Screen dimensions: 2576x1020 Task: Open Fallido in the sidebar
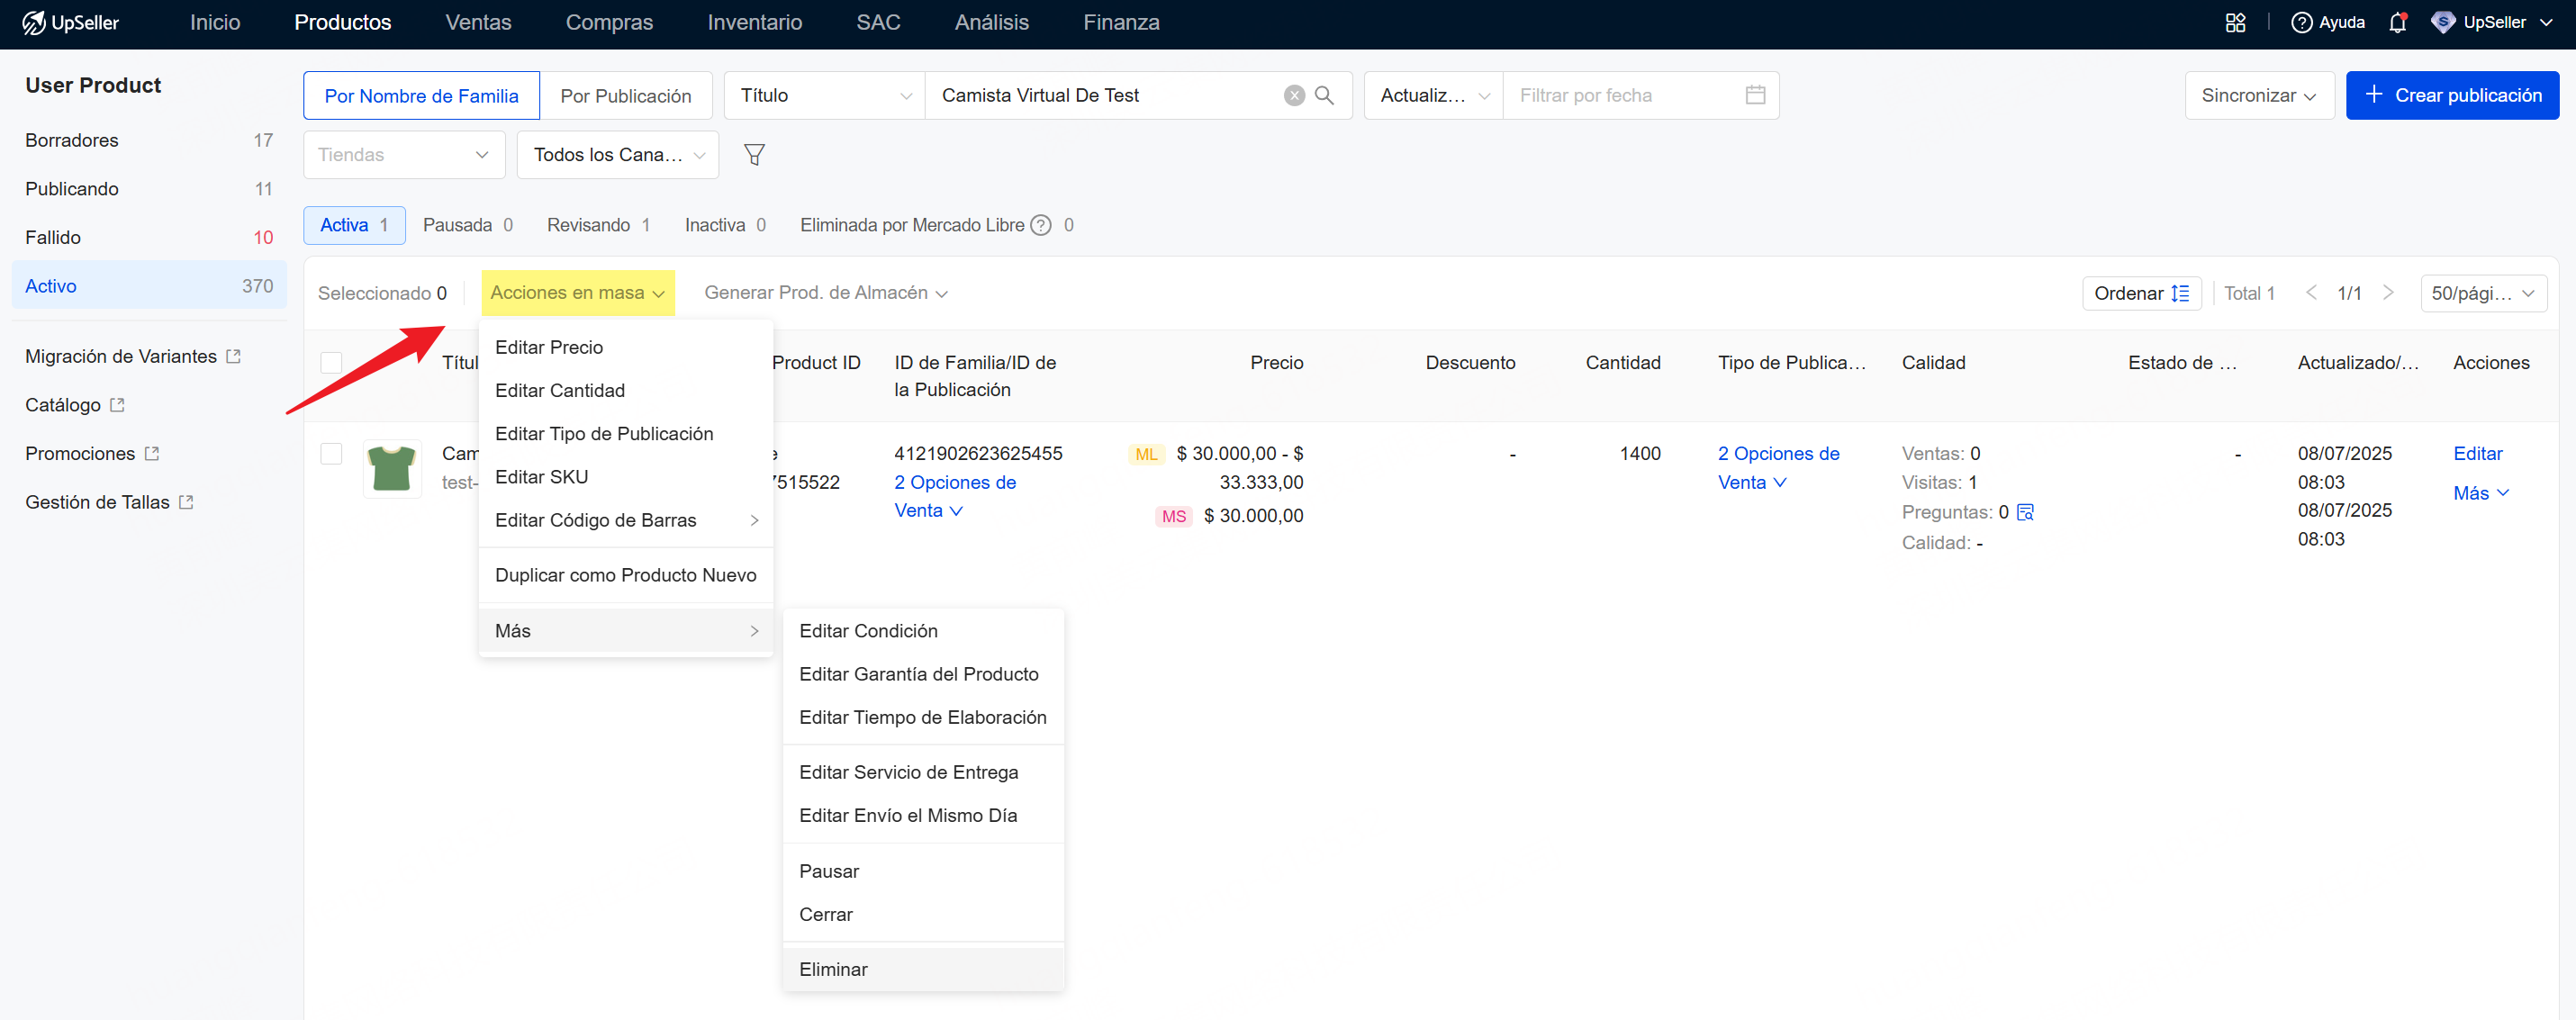[149, 237]
